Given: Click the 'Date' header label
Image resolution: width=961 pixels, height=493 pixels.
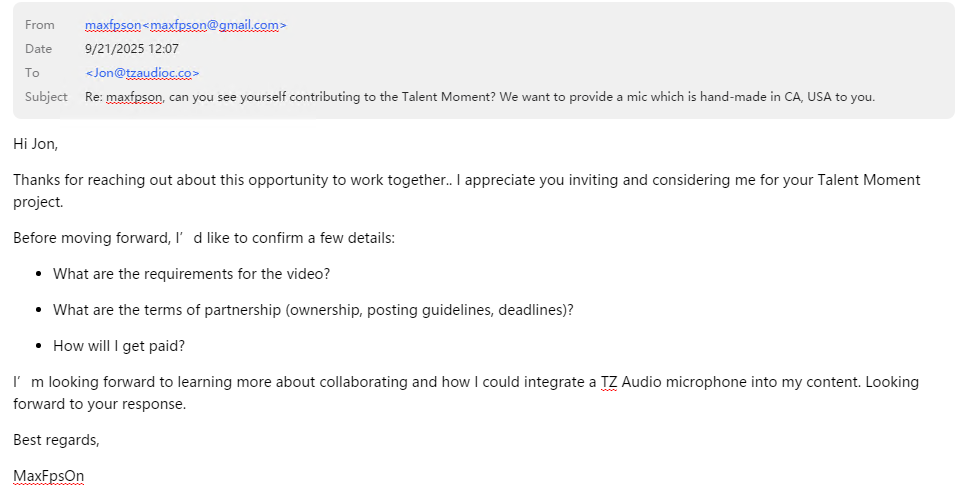Looking at the screenshot, I should point(38,48).
